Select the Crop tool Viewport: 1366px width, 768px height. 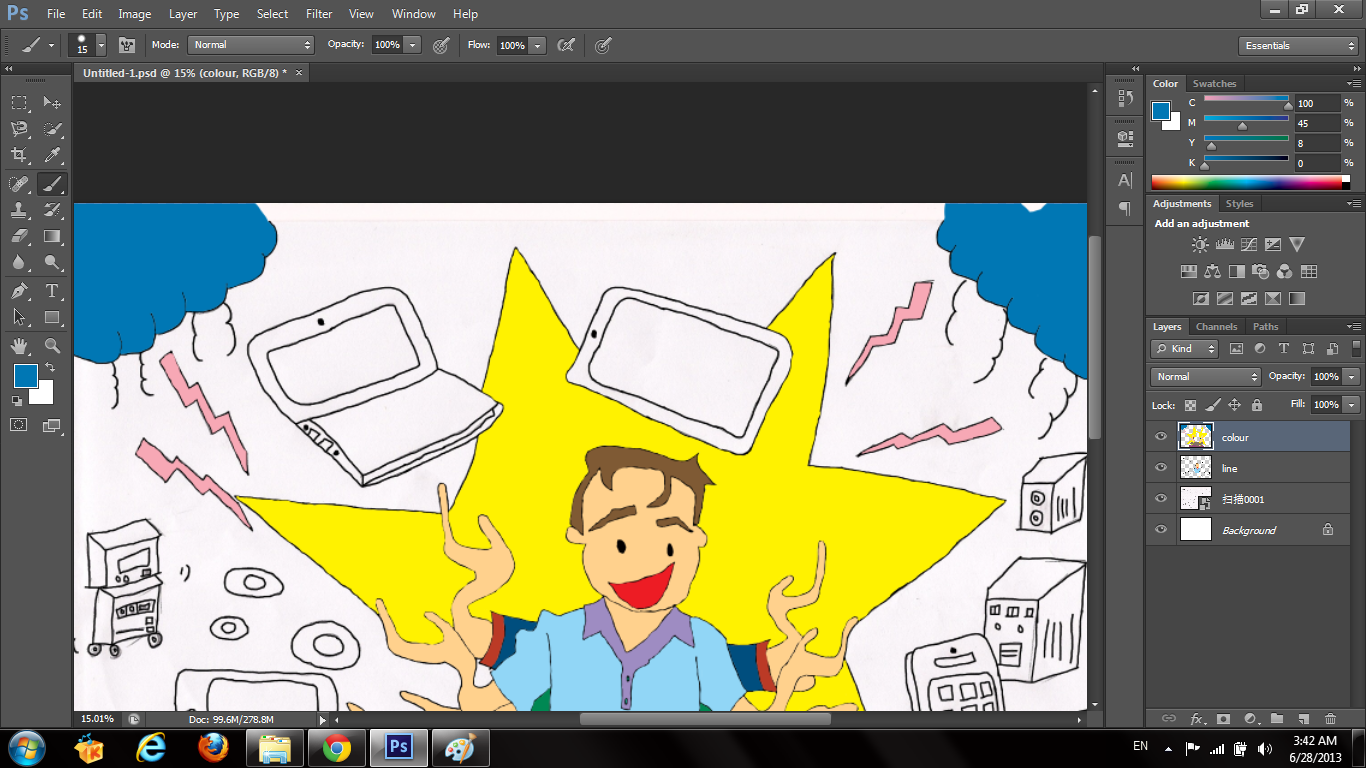click(x=19, y=155)
